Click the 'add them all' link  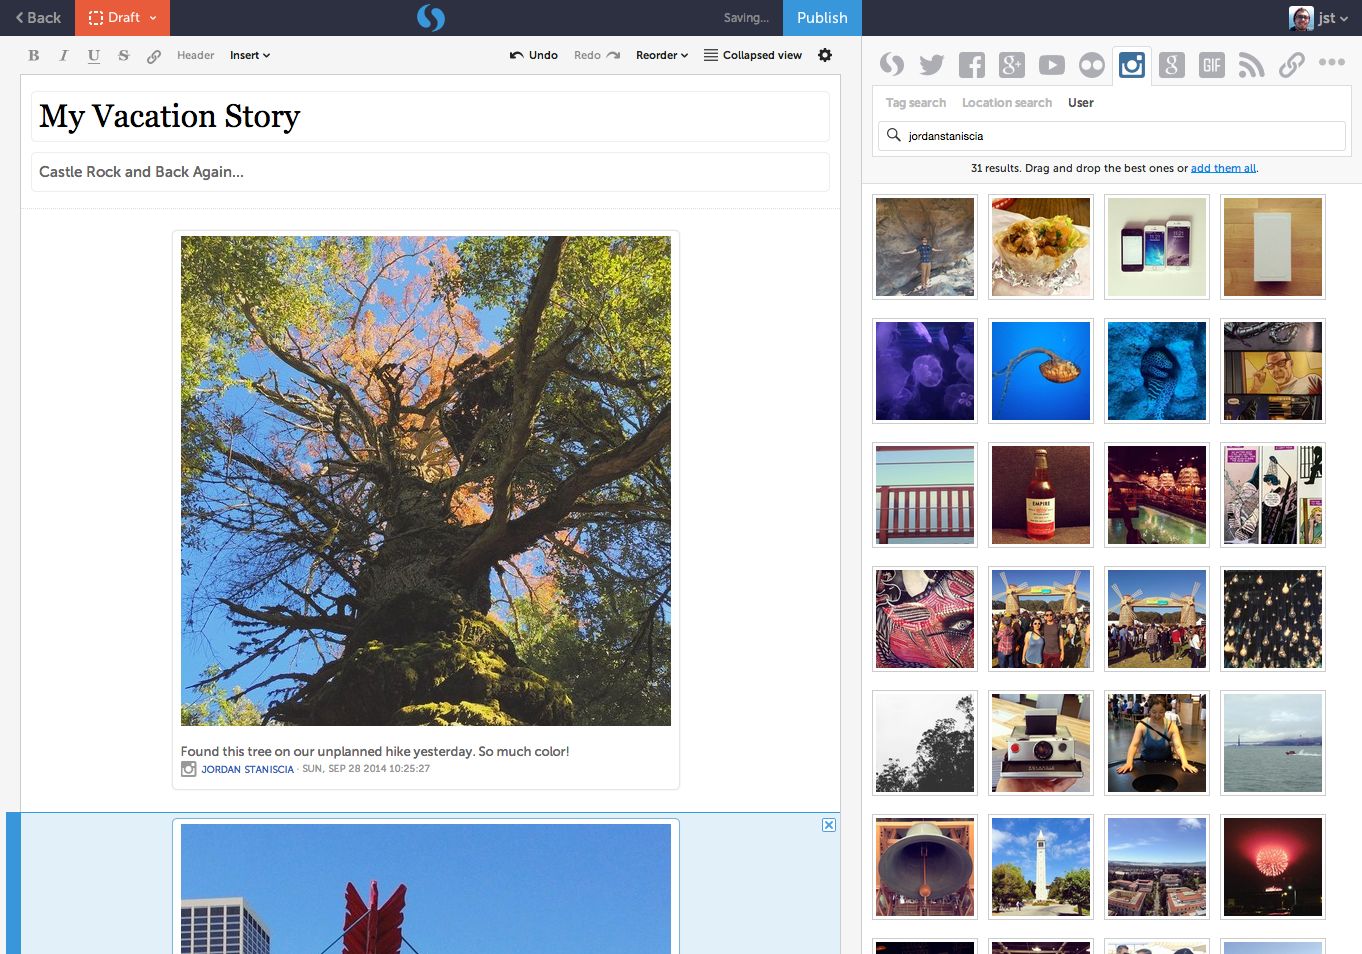[x=1224, y=168]
